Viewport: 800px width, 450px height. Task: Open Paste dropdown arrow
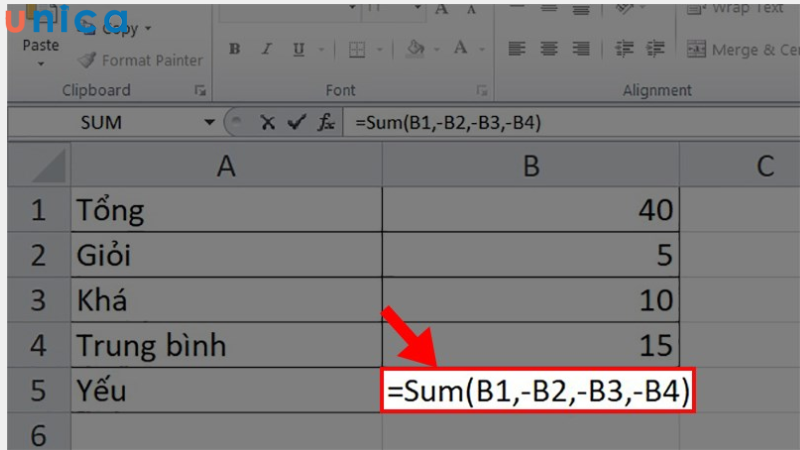click(x=41, y=64)
